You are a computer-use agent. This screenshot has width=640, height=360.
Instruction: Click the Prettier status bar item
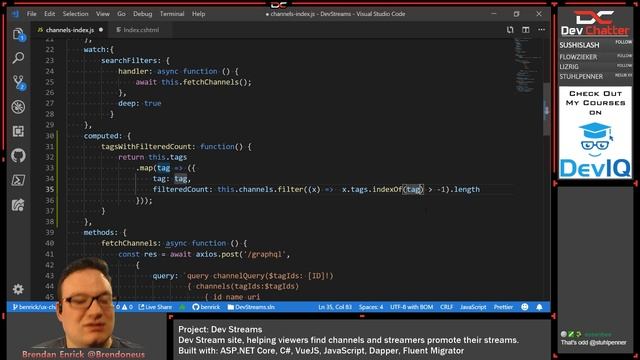tap(503, 307)
